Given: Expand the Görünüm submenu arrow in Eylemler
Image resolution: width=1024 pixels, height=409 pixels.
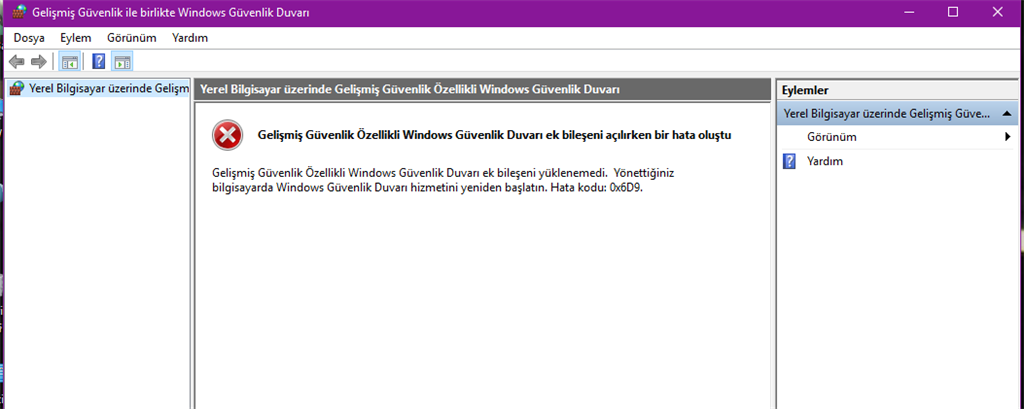Looking at the screenshot, I should tap(1008, 137).
